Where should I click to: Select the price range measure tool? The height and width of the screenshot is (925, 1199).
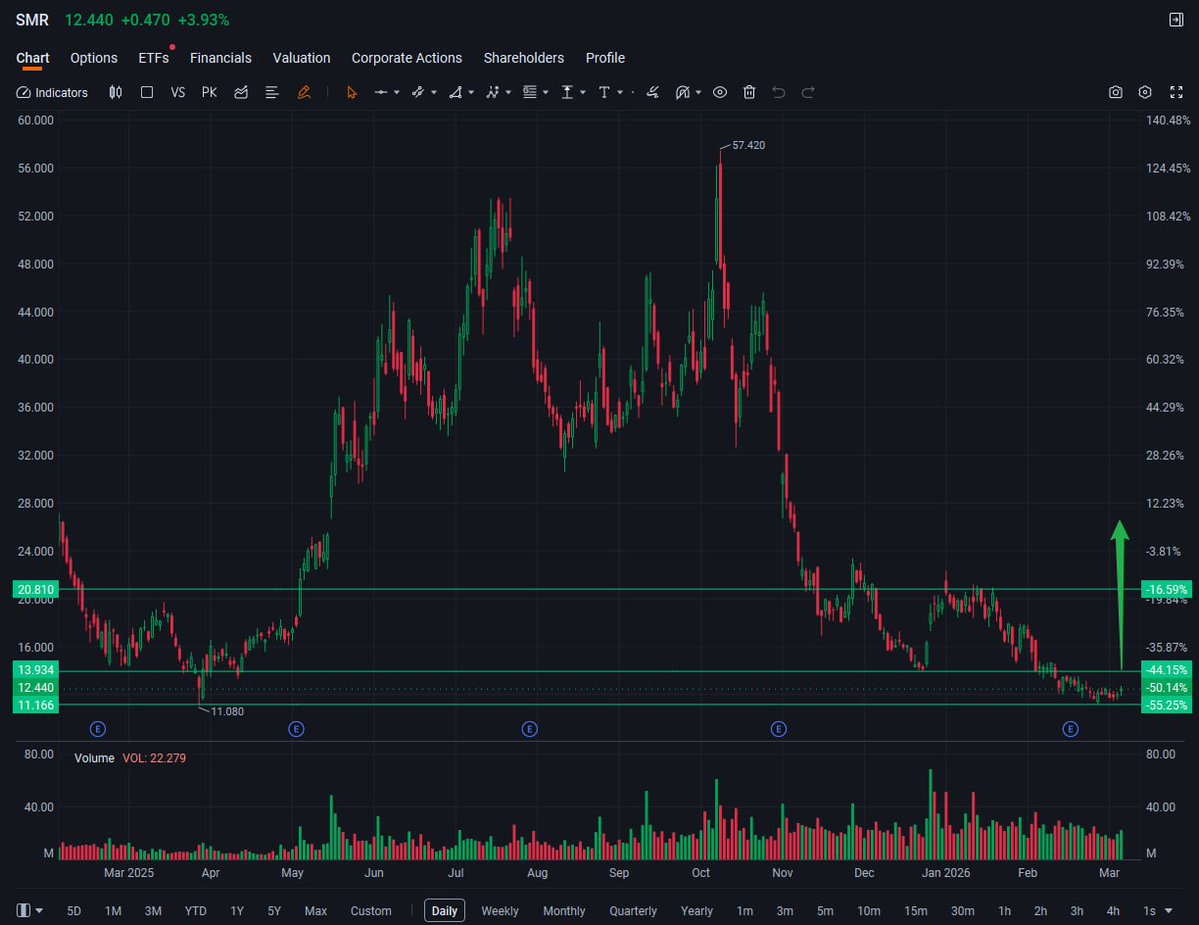pos(567,92)
